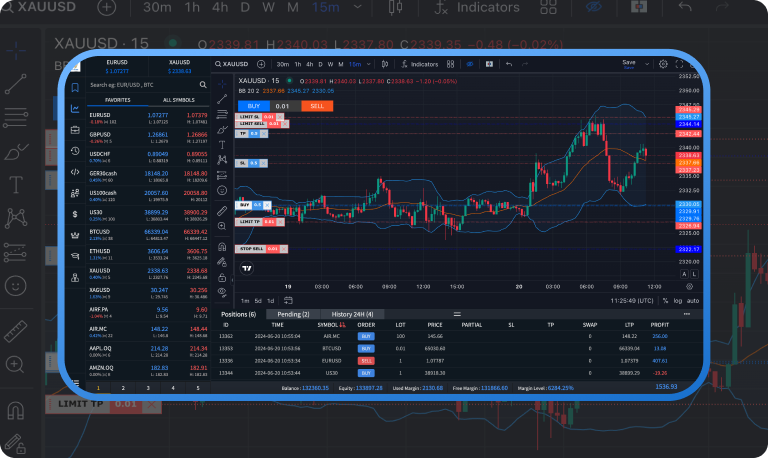Open the chart view icon in the left sidebar
The height and width of the screenshot is (458, 768).
coord(75,109)
